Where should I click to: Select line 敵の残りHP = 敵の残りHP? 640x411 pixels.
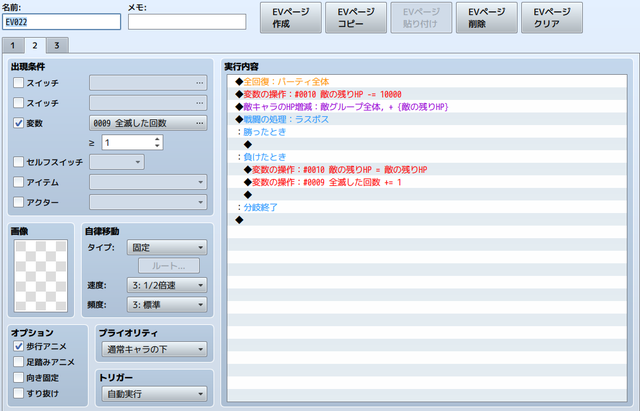coord(427,170)
